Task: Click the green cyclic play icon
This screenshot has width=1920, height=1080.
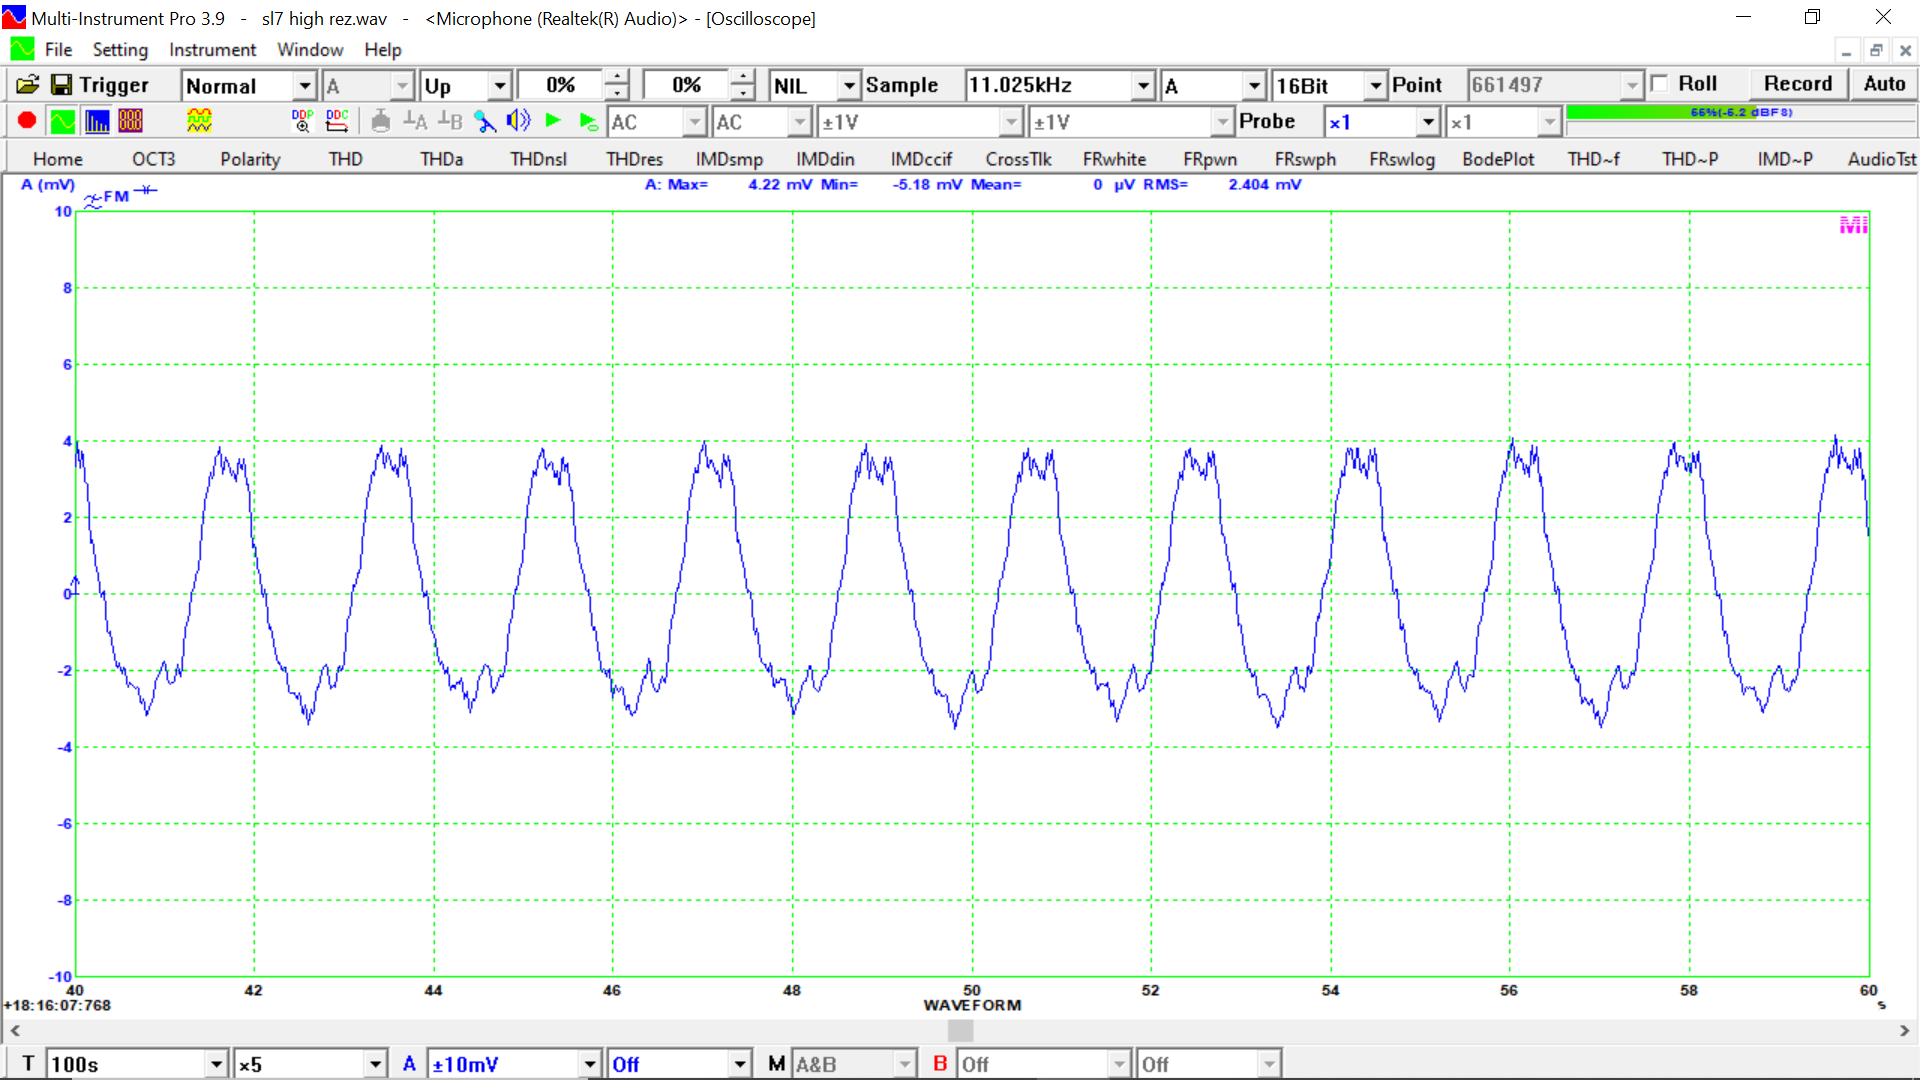Action: tap(588, 121)
